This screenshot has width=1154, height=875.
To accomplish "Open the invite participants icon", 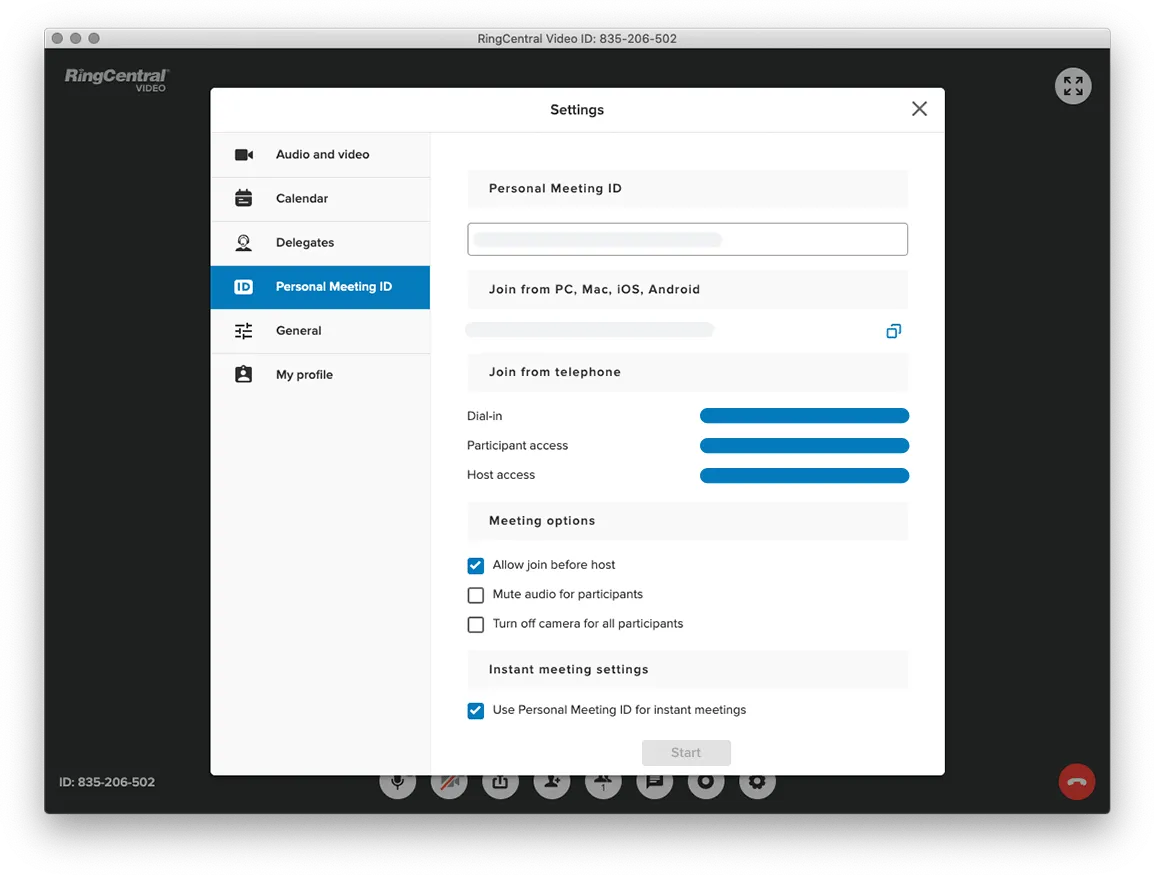I will 552,783.
